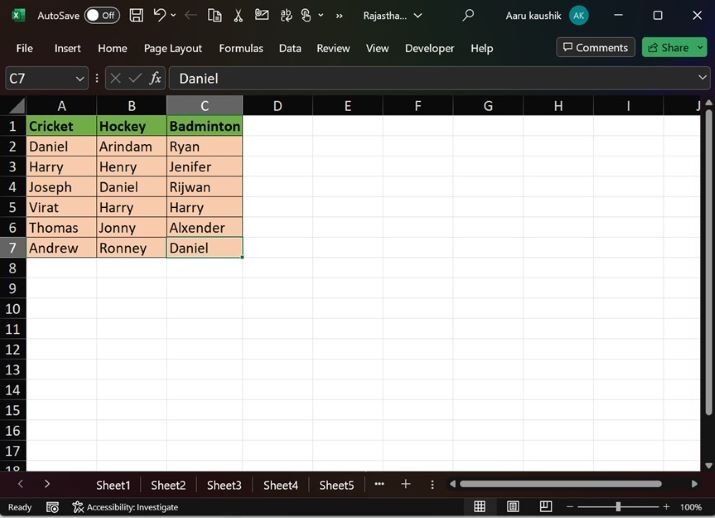Click the Excel app icon in title bar
The width and height of the screenshot is (715, 518).
coord(18,15)
